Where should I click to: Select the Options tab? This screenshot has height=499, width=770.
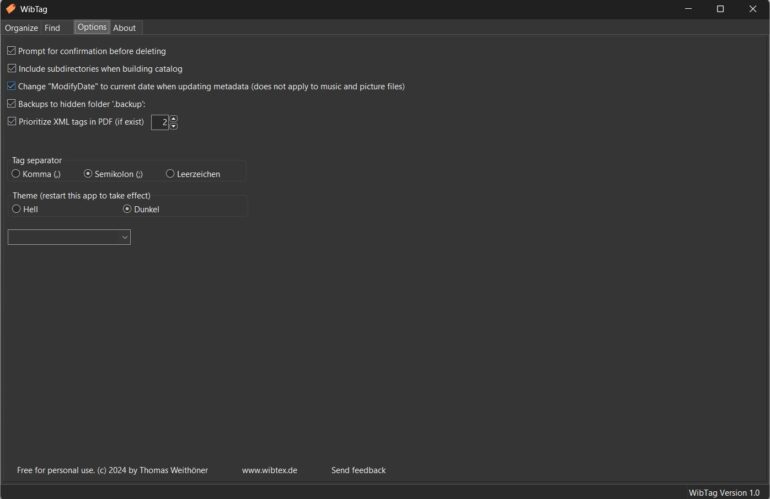click(92, 27)
